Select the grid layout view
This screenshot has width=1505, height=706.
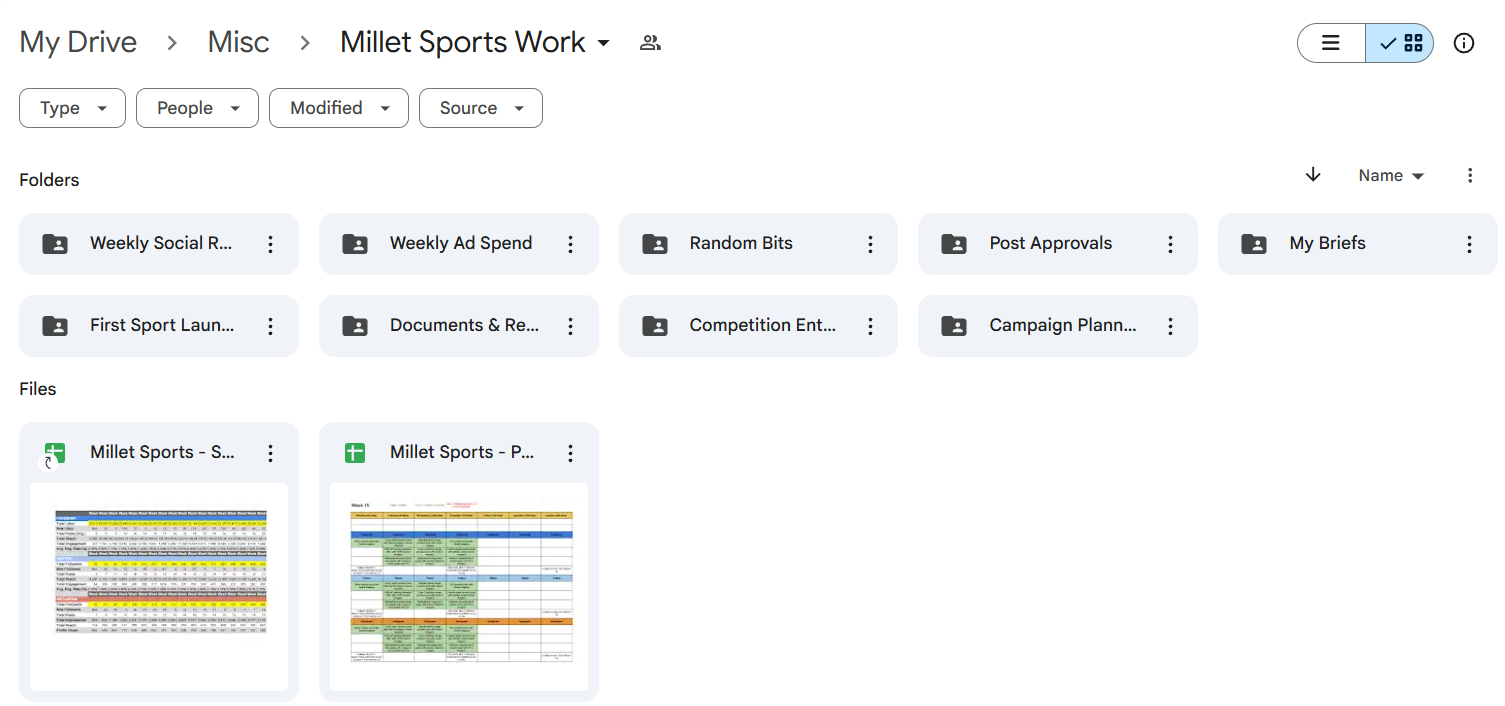click(x=1400, y=43)
